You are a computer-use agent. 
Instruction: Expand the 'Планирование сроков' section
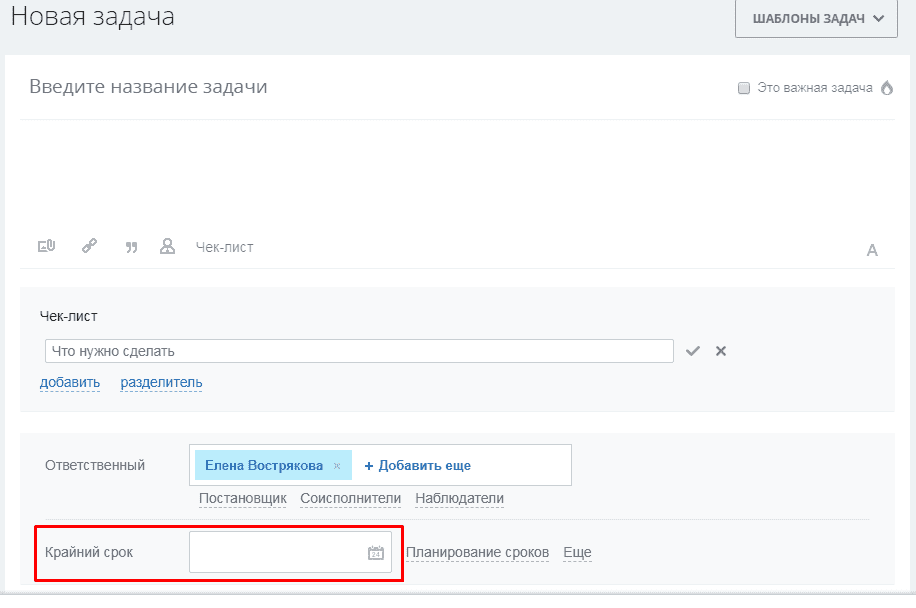tap(477, 552)
